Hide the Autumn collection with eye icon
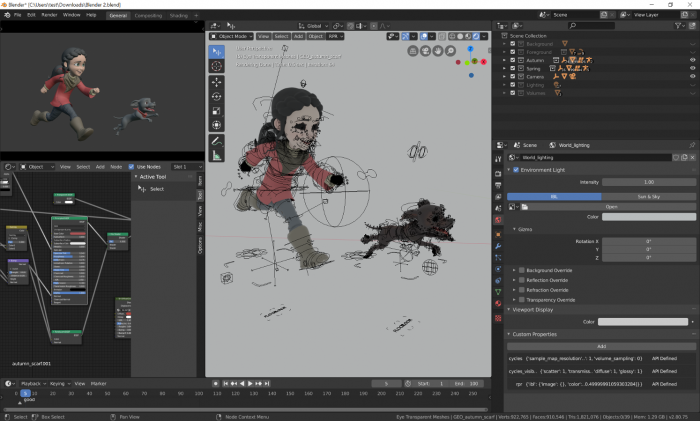Image resolution: width=700 pixels, height=421 pixels. click(692, 60)
